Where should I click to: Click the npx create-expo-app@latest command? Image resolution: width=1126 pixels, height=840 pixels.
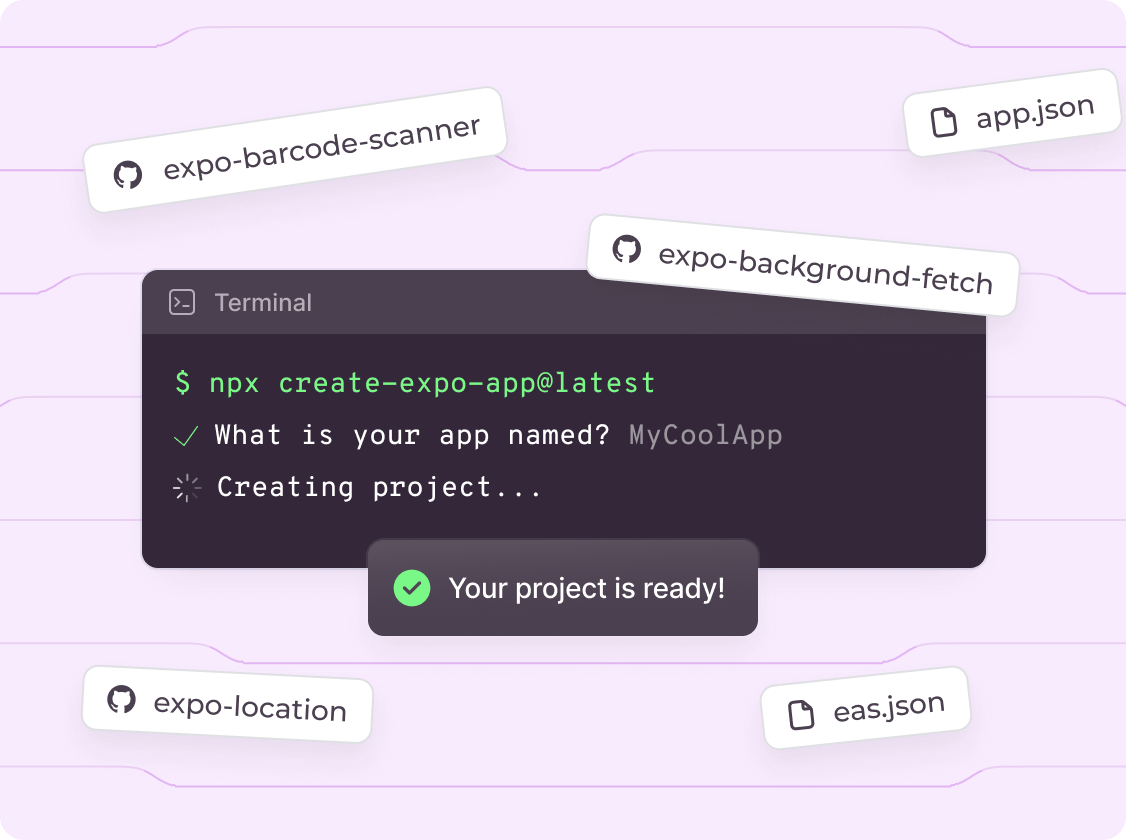(x=432, y=383)
